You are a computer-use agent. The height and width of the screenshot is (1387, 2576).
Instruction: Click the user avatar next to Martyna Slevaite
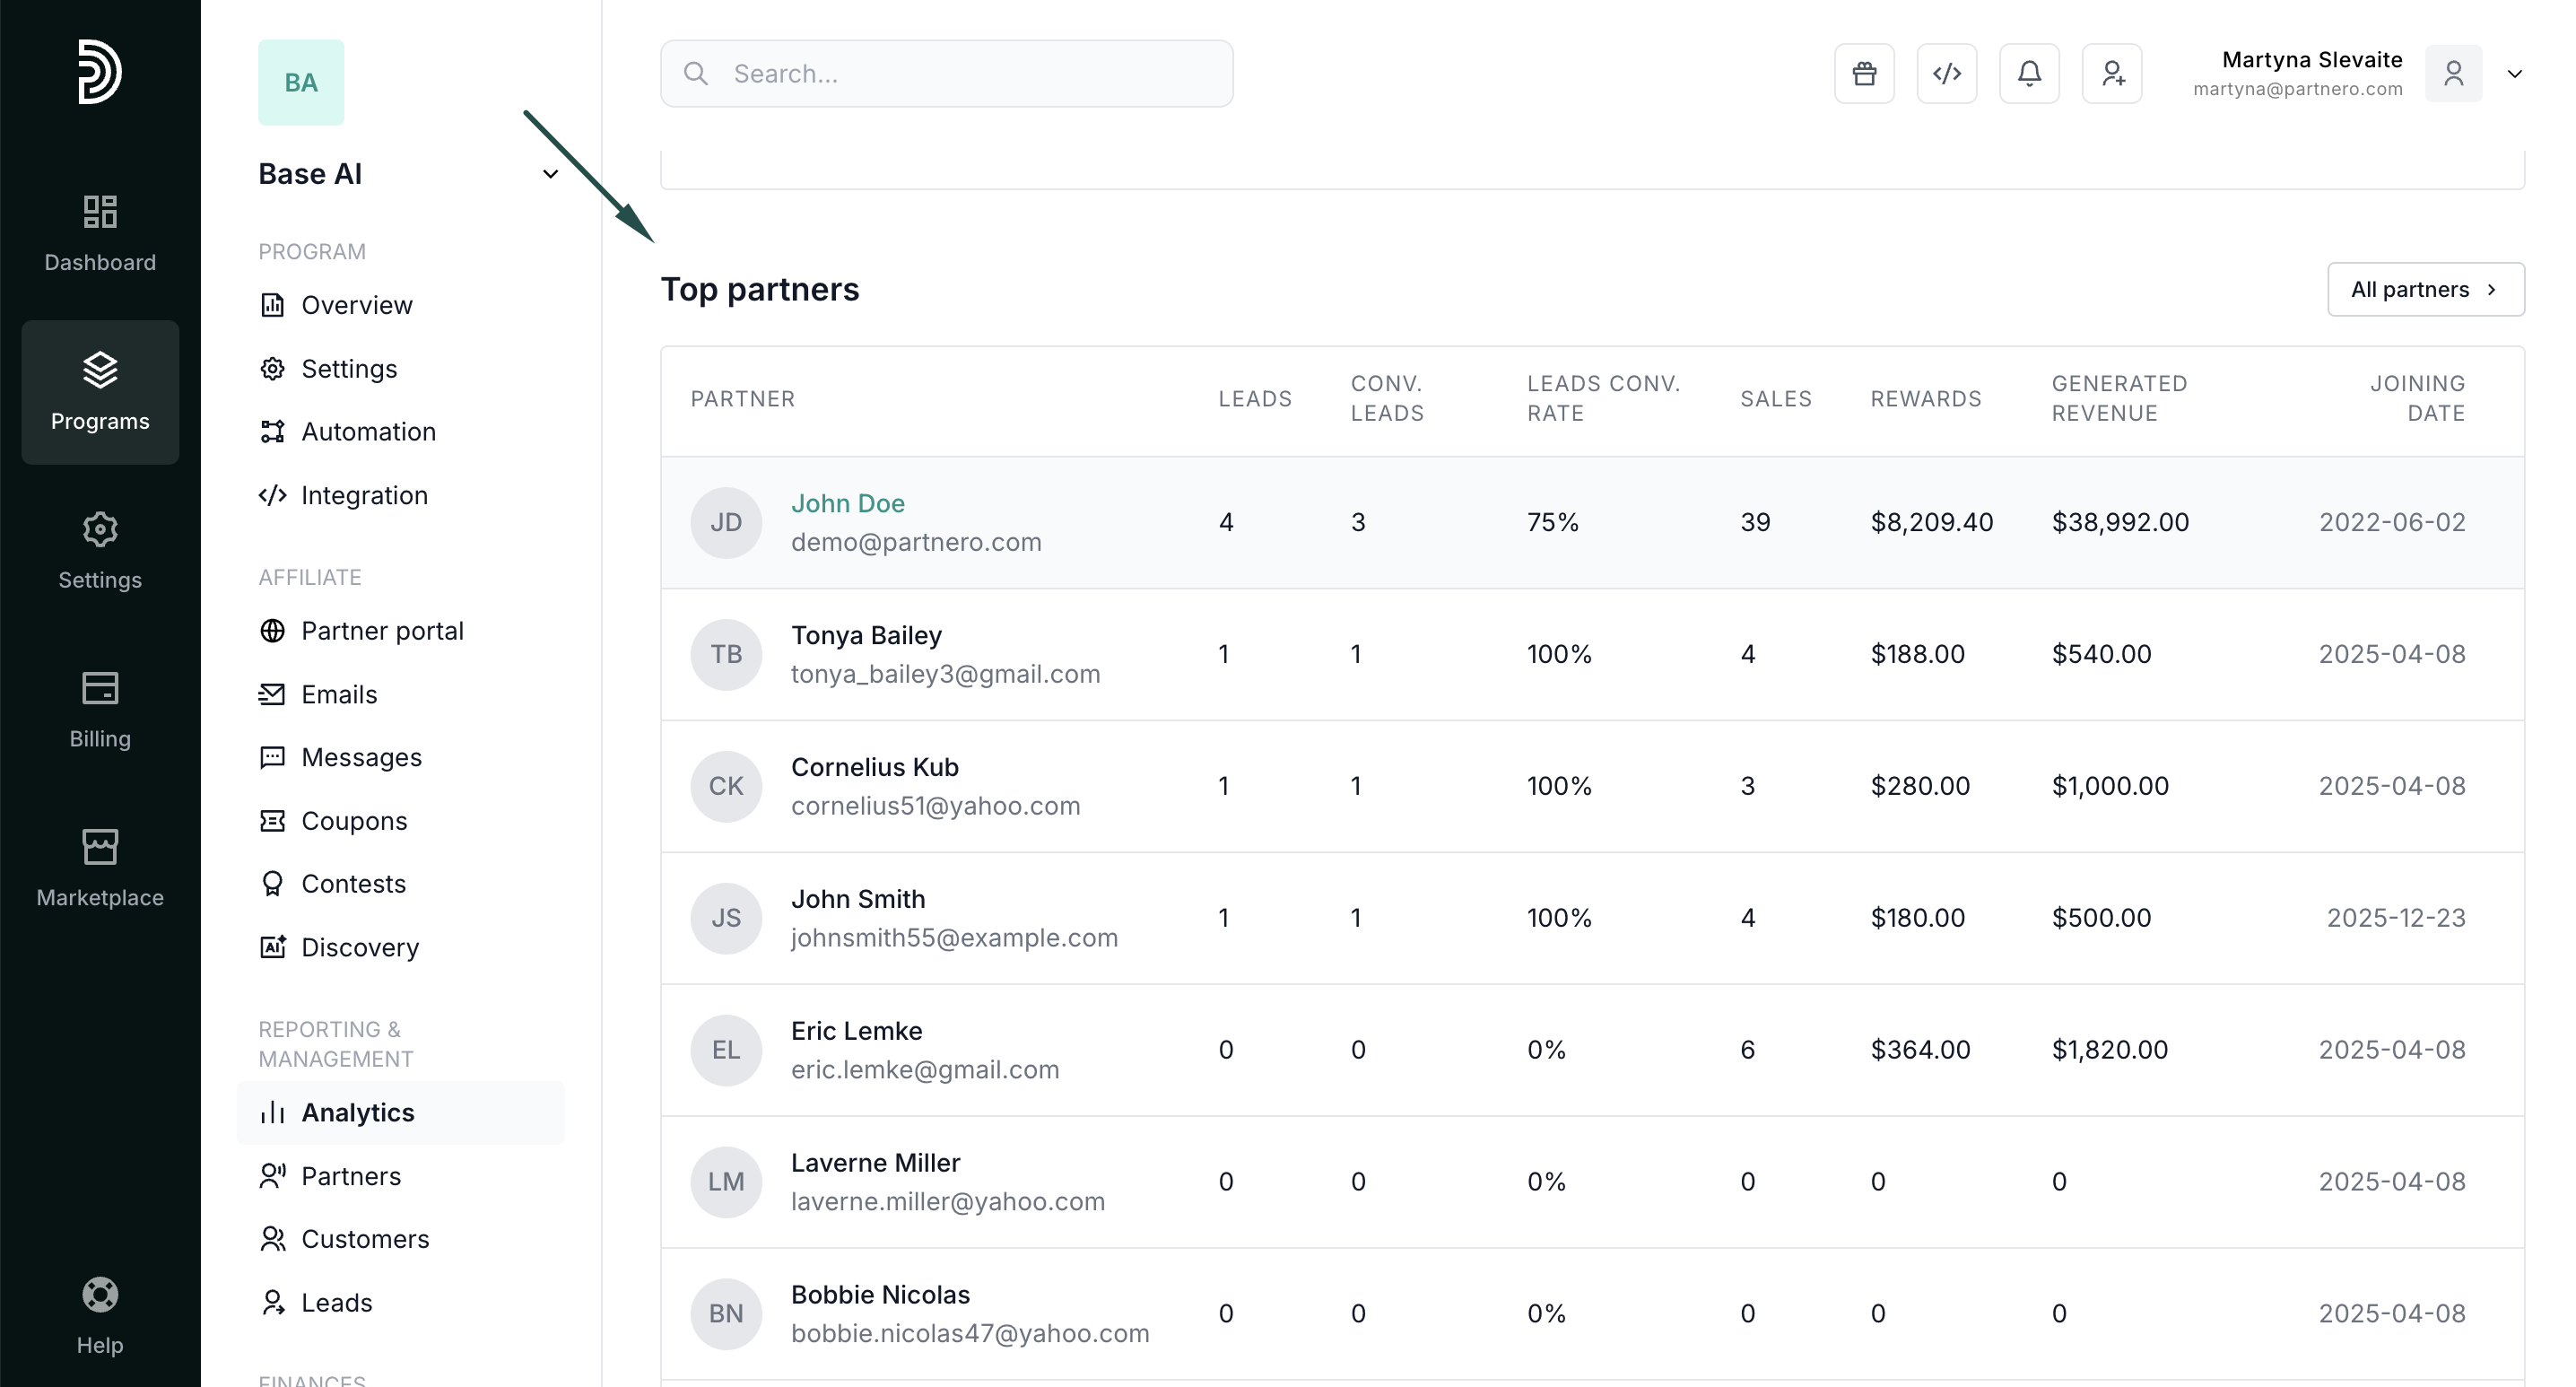pyautogui.click(x=2453, y=73)
